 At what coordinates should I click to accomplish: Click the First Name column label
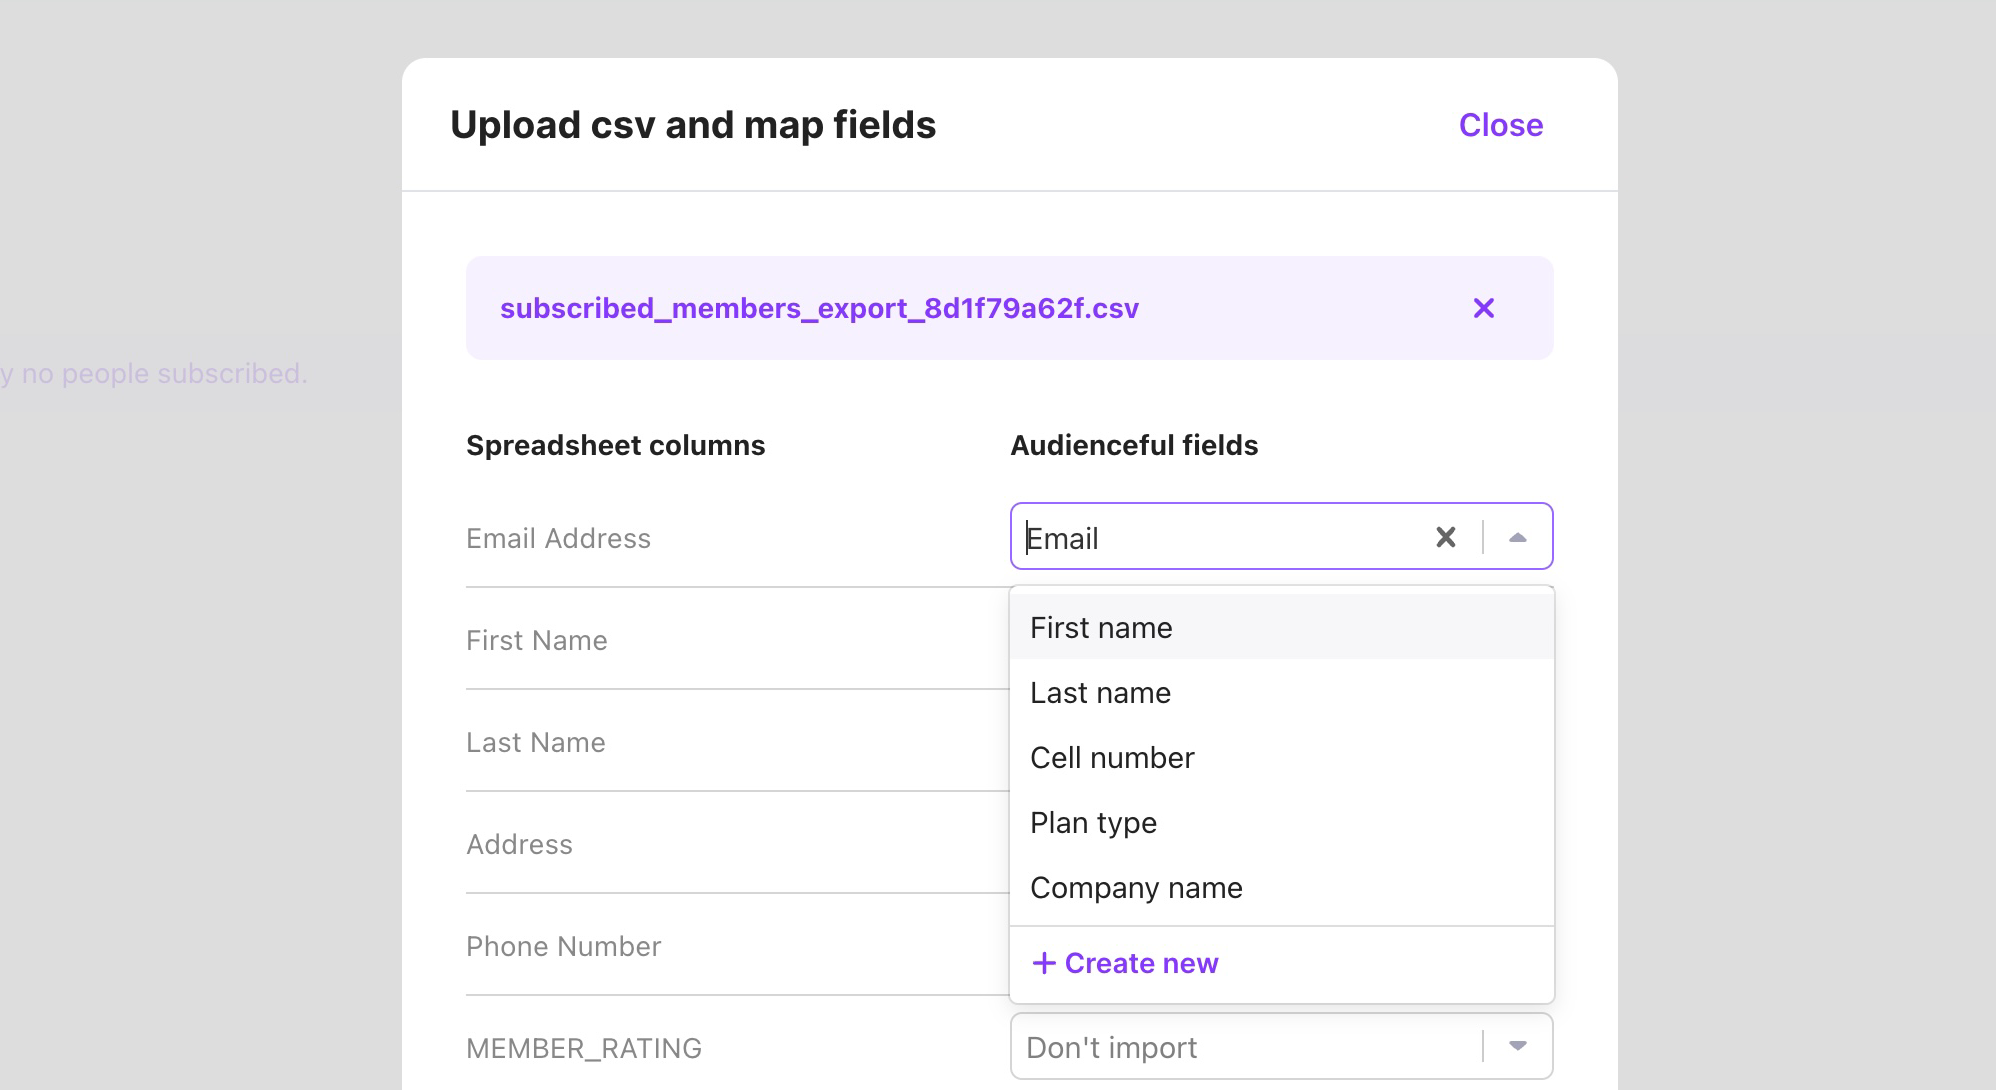click(x=537, y=640)
